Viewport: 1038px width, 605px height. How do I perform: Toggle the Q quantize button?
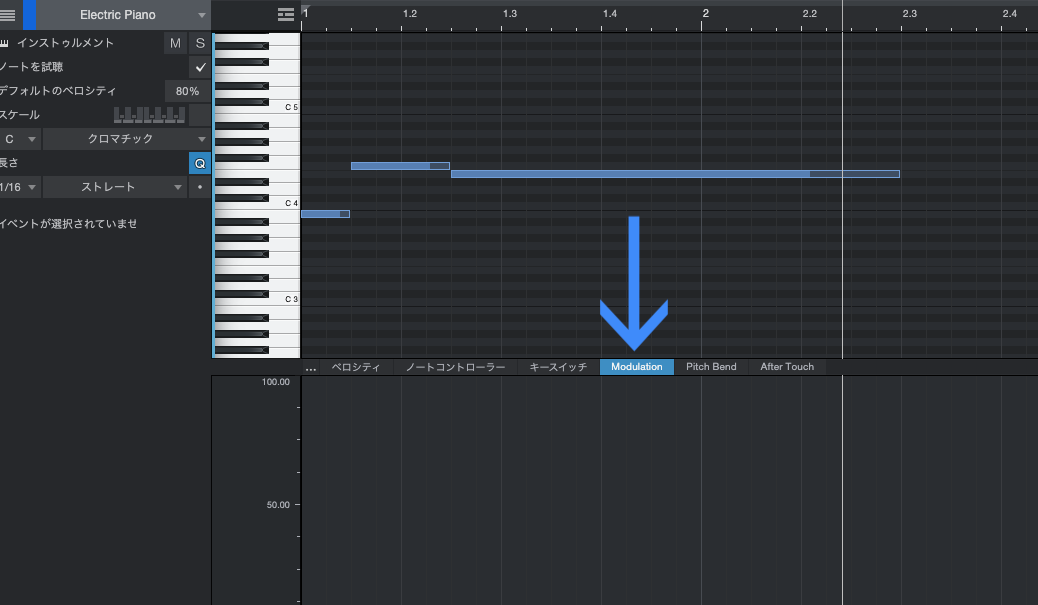[x=200, y=163]
